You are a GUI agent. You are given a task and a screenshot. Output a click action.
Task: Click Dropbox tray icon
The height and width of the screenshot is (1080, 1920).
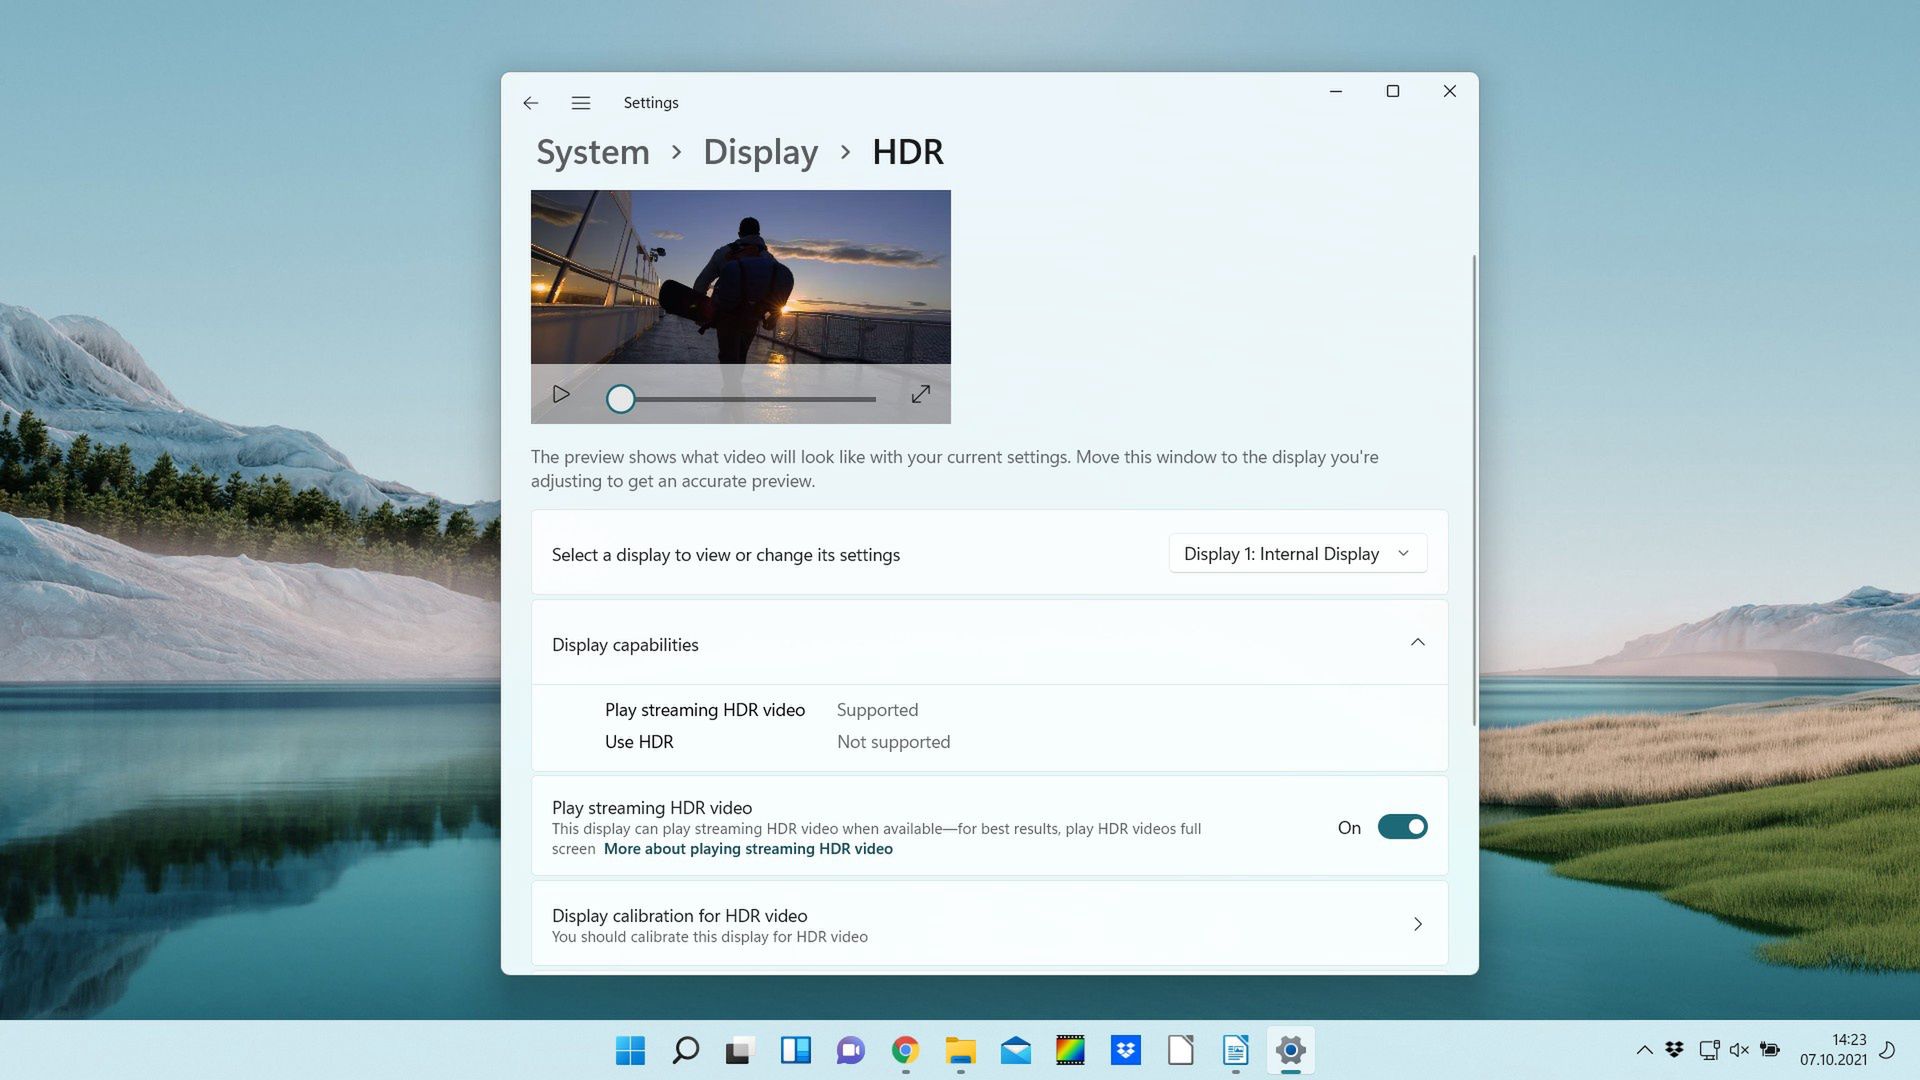pos(1675,1050)
